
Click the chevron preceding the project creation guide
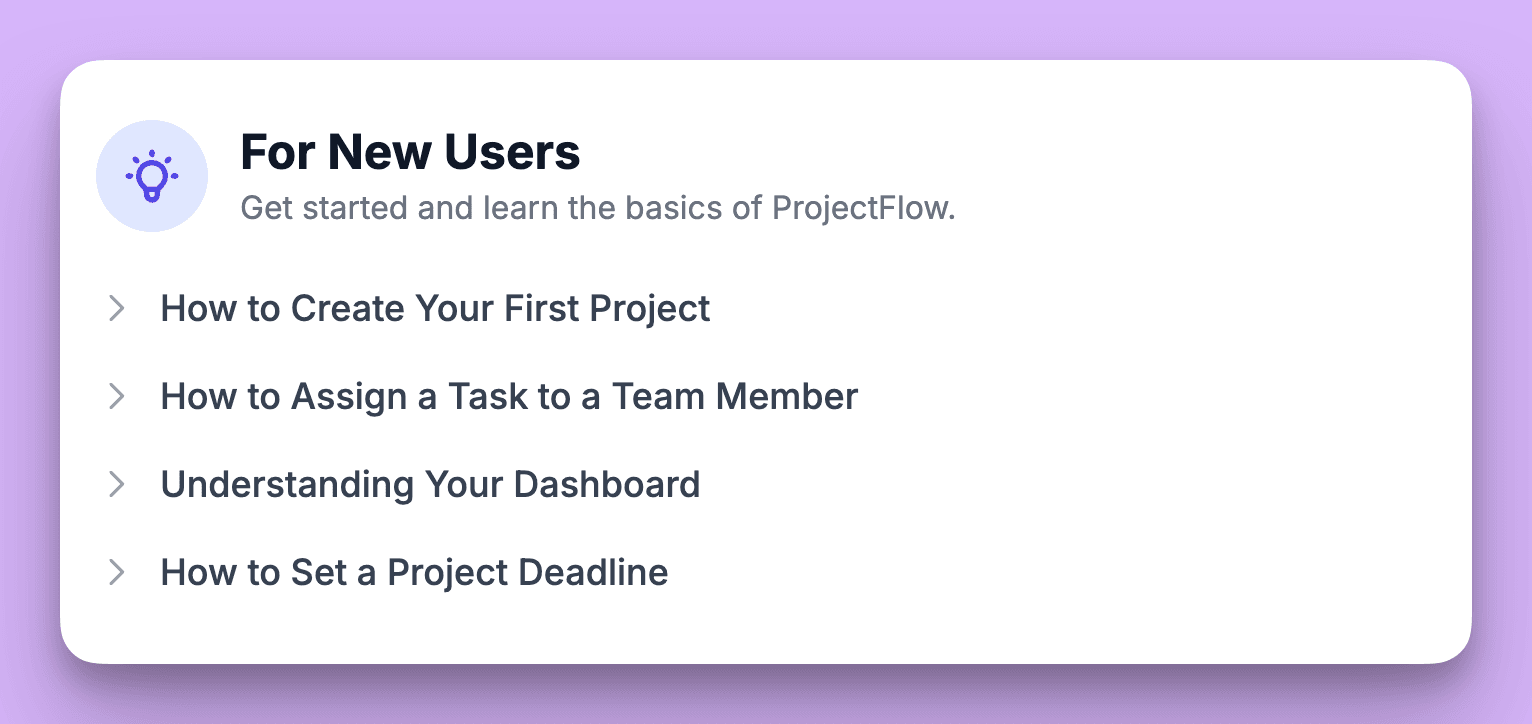pos(117,308)
